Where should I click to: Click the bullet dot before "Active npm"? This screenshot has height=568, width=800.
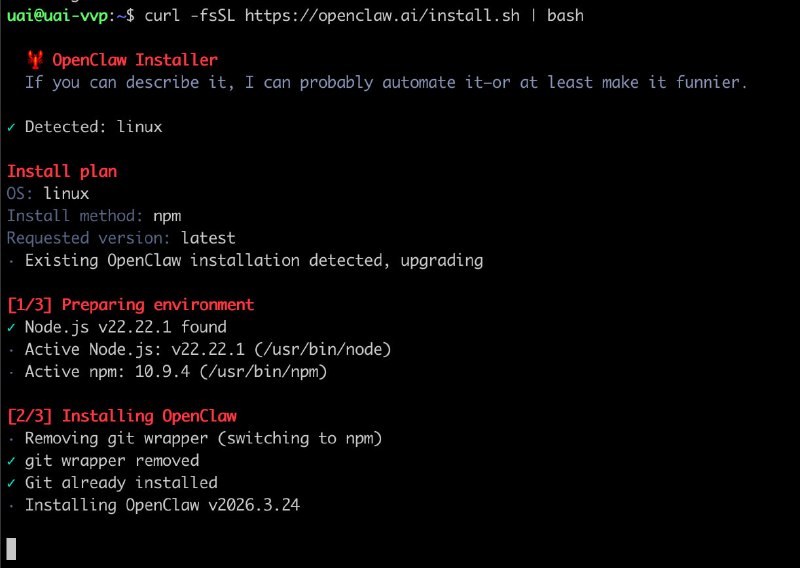pos(11,372)
